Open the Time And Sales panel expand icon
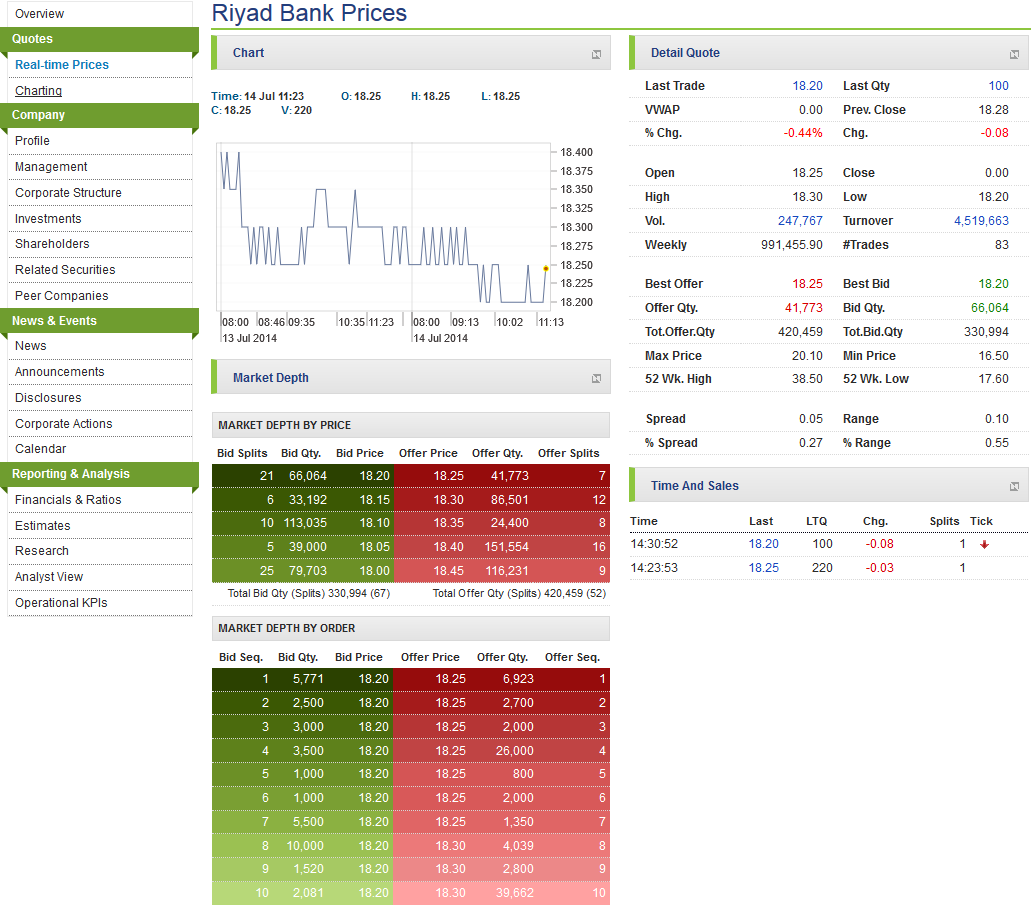1034x911 pixels. point(1014,487)
